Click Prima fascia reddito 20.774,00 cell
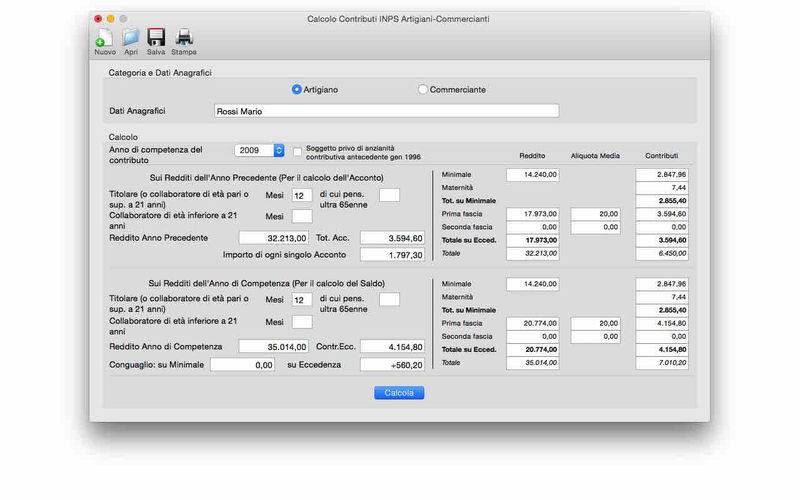 (533, 323)
